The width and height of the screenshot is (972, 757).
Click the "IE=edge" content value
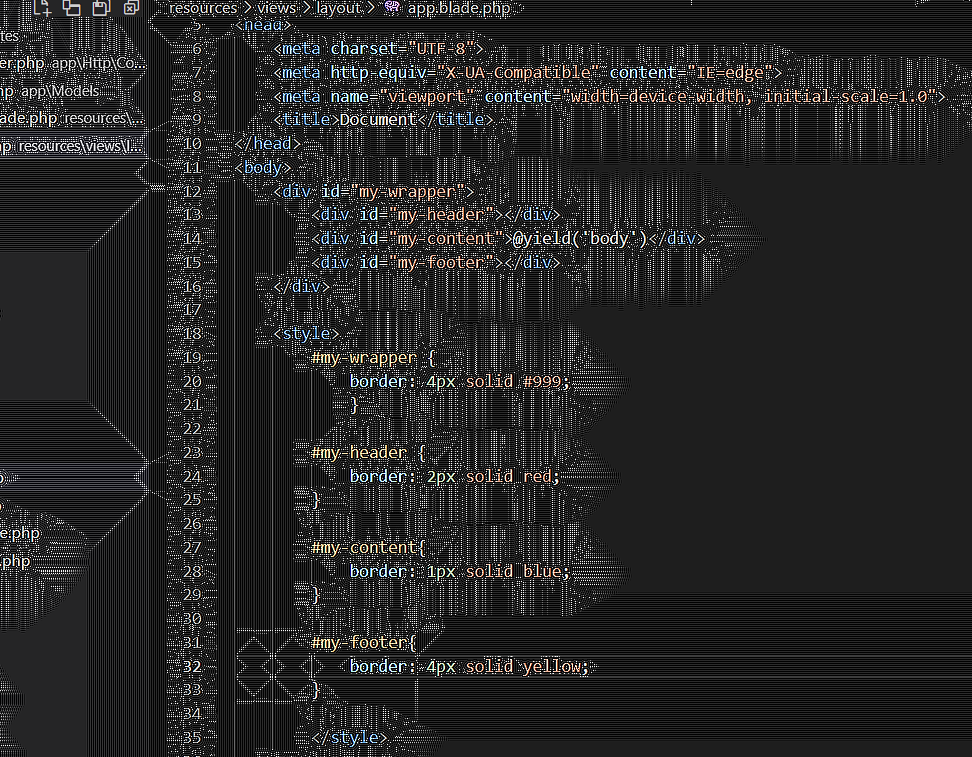[x=730, y=73]
